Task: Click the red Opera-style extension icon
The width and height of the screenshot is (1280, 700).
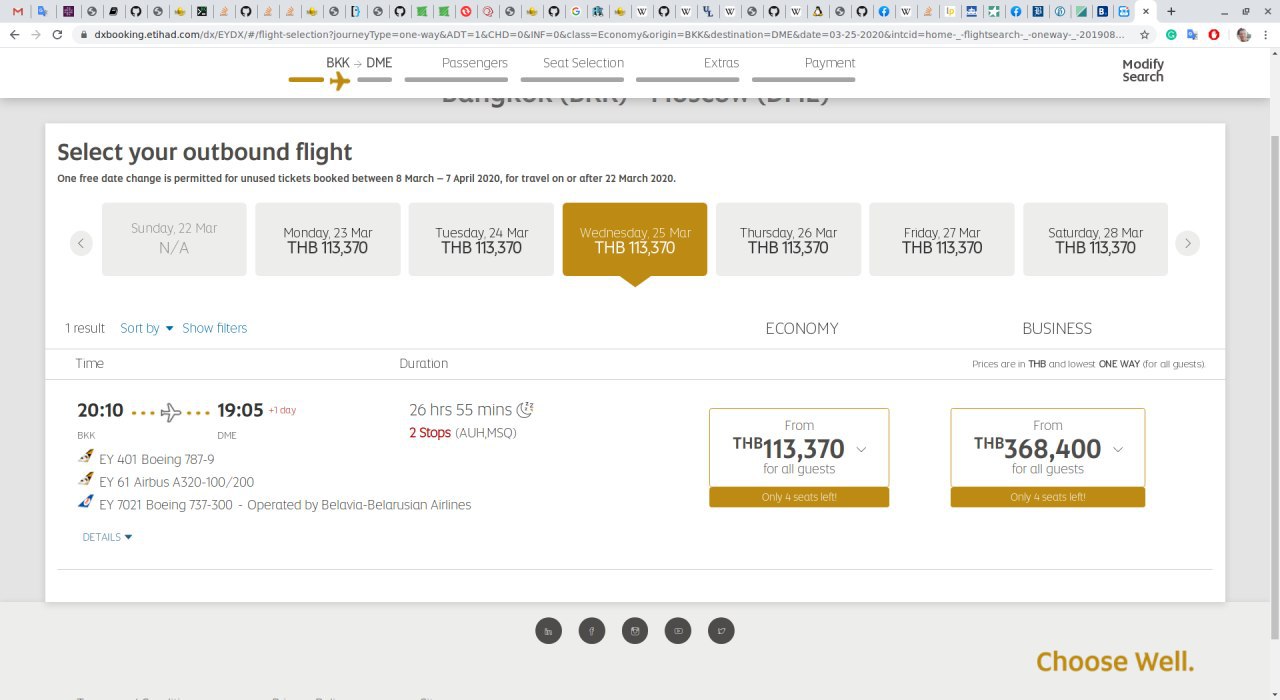Action: 1214,34
